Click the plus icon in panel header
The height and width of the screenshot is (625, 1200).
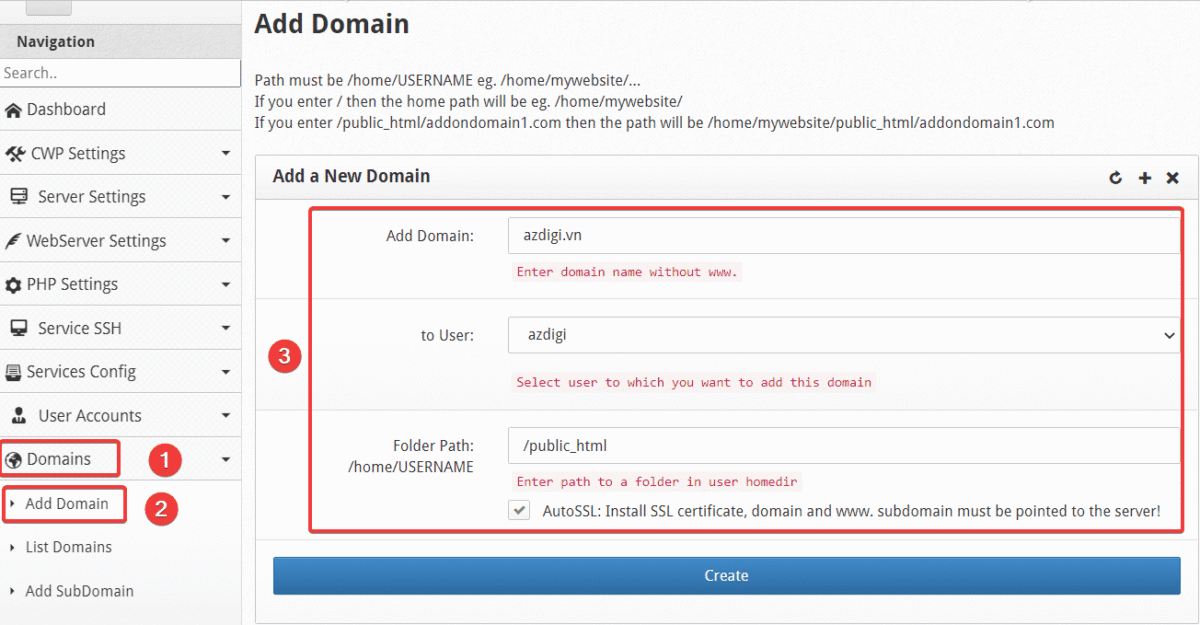click(x=1145, y=178)
